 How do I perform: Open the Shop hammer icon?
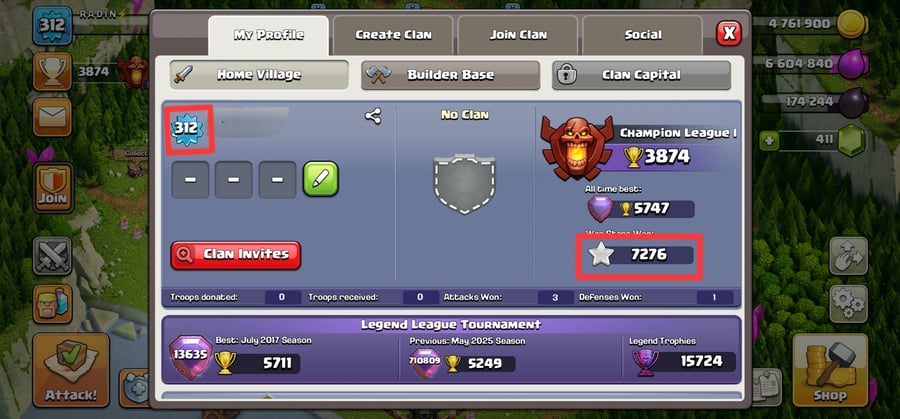tap(830, 370)
